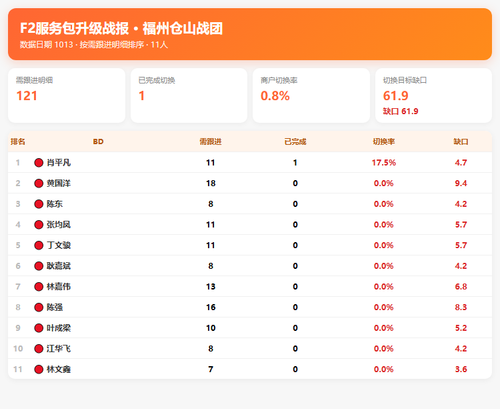
Task: Open the 商户切换率 0.8% summary card
Action: pyautogui.click(x=311, y=95)
